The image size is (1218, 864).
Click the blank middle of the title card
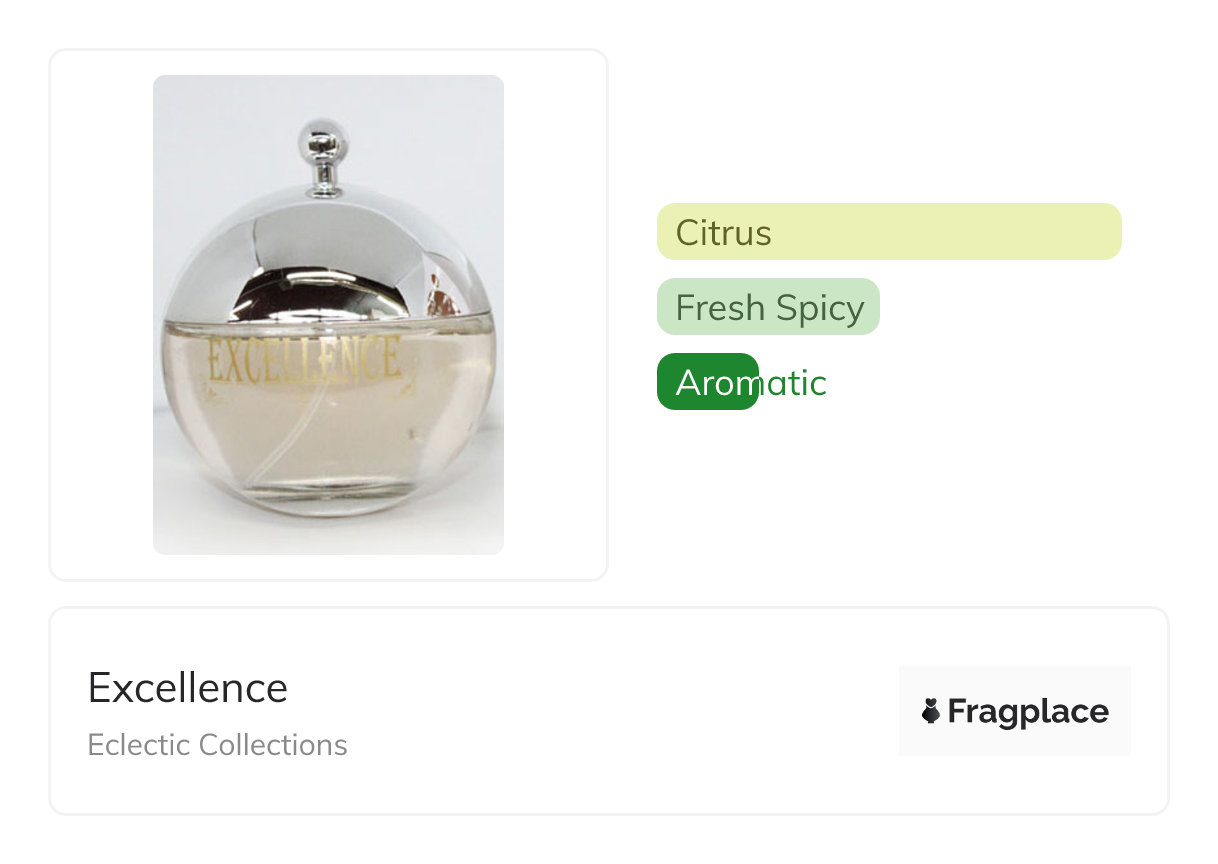600,711
